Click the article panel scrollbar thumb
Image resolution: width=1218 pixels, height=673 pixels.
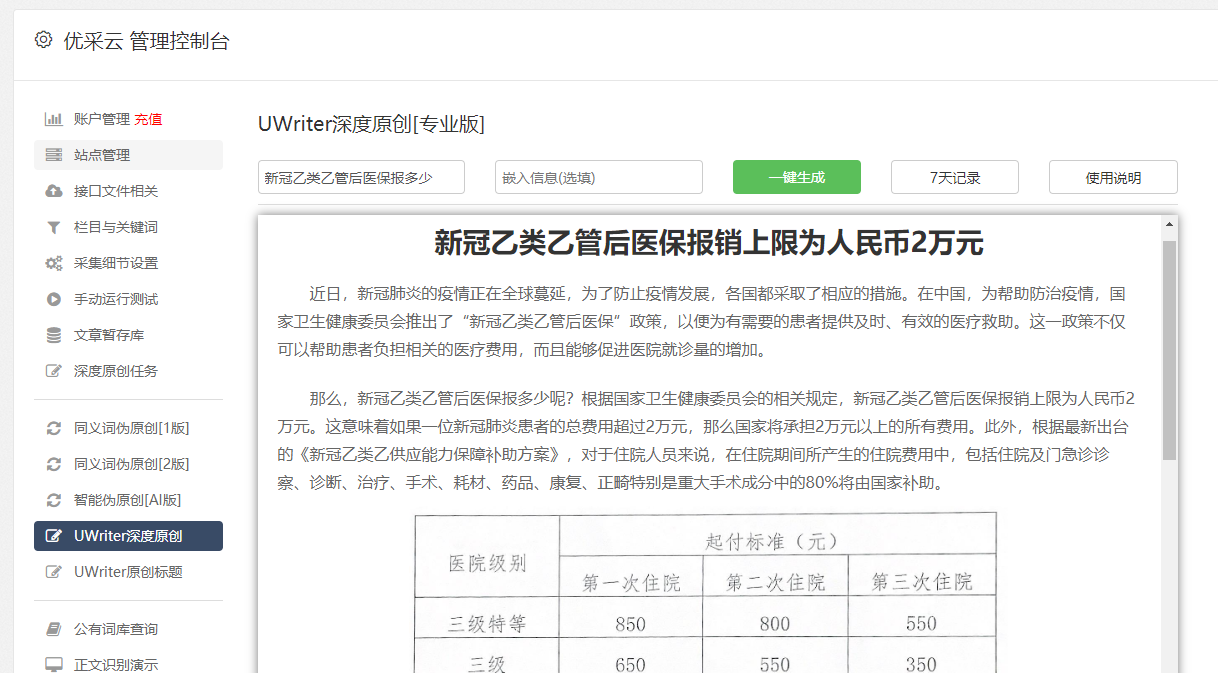pyautogui.click(x=1169, y=350)
